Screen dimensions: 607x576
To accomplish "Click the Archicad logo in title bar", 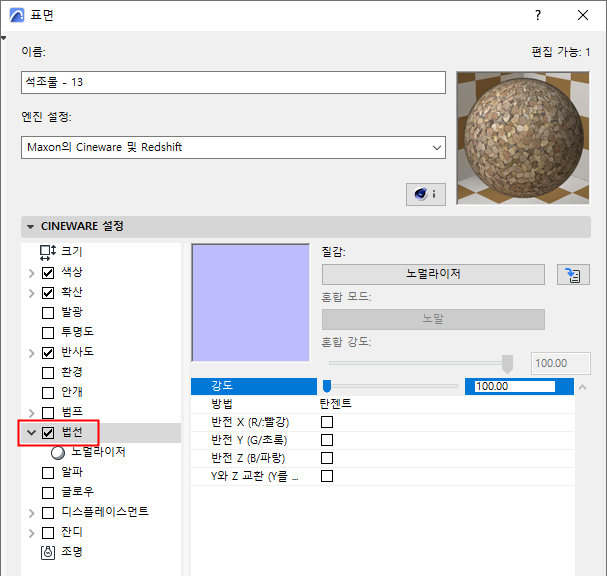I will pos(17,15).
